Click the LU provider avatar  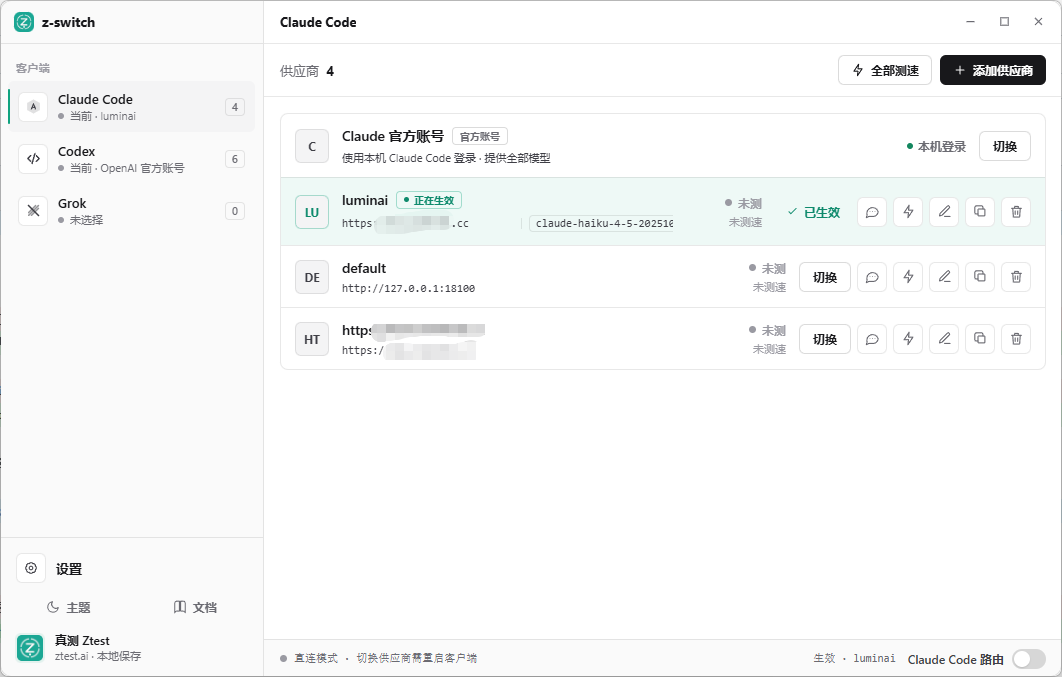click(x=312, y=212)
